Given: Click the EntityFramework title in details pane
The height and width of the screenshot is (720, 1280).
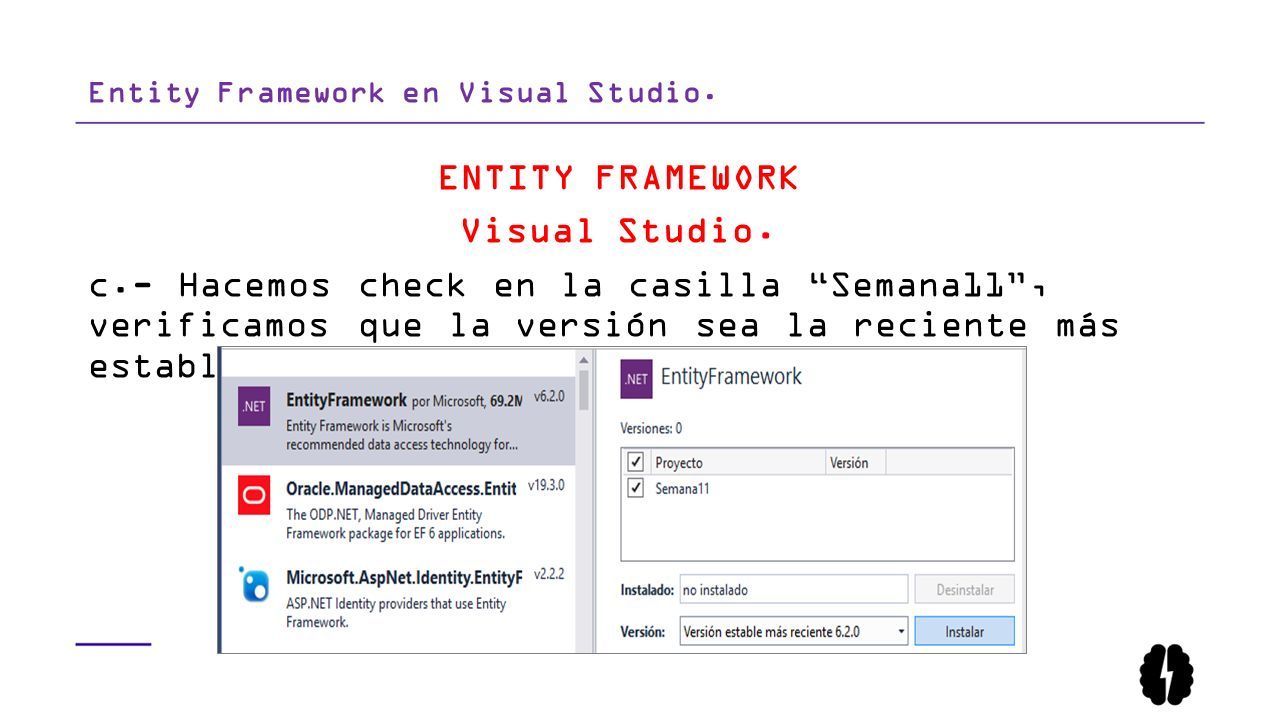Looking at the screenshot, I should 731,377.
